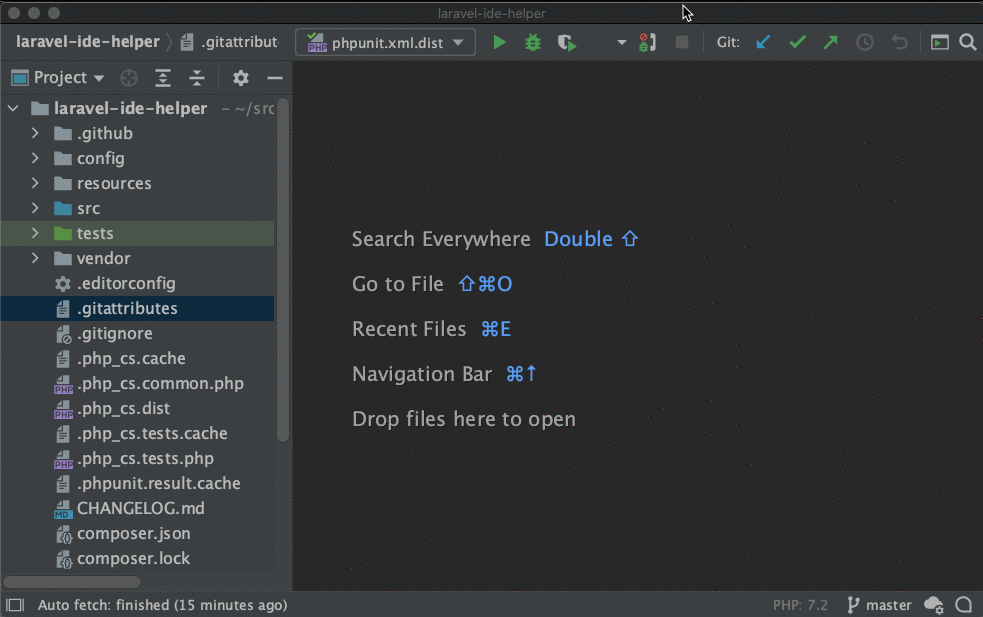Open notifications bubble icon in status bar
Screen dimensions: 983x617
[964, 605]
